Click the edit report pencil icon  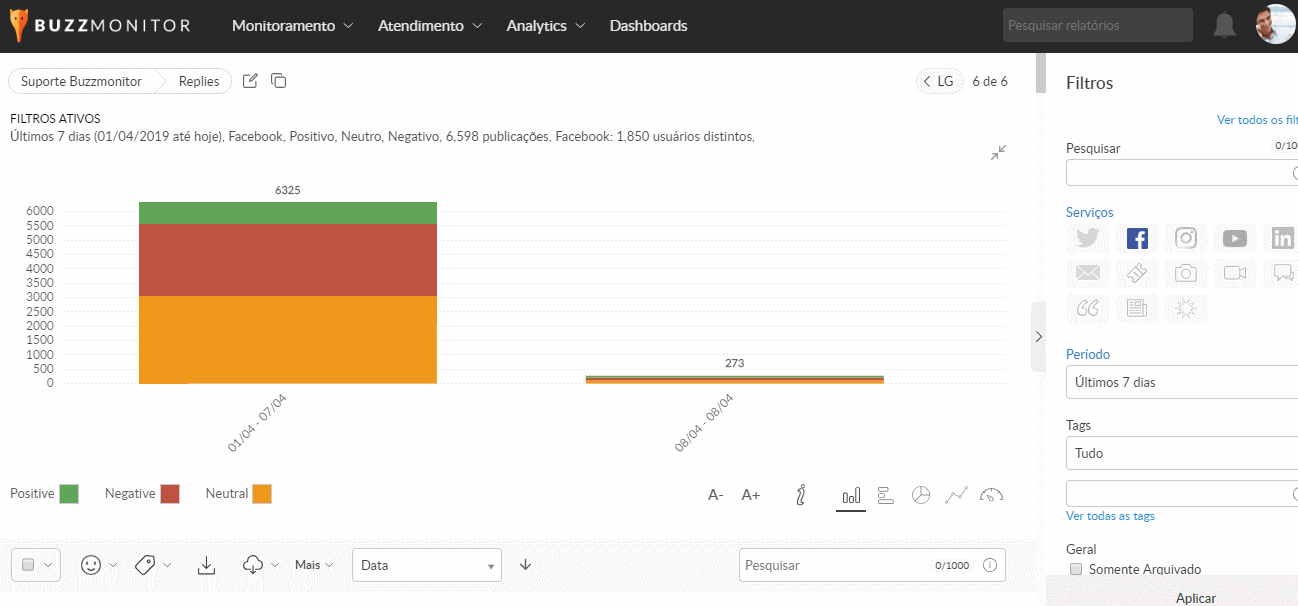pyautogui.click(x=251, y=81)
